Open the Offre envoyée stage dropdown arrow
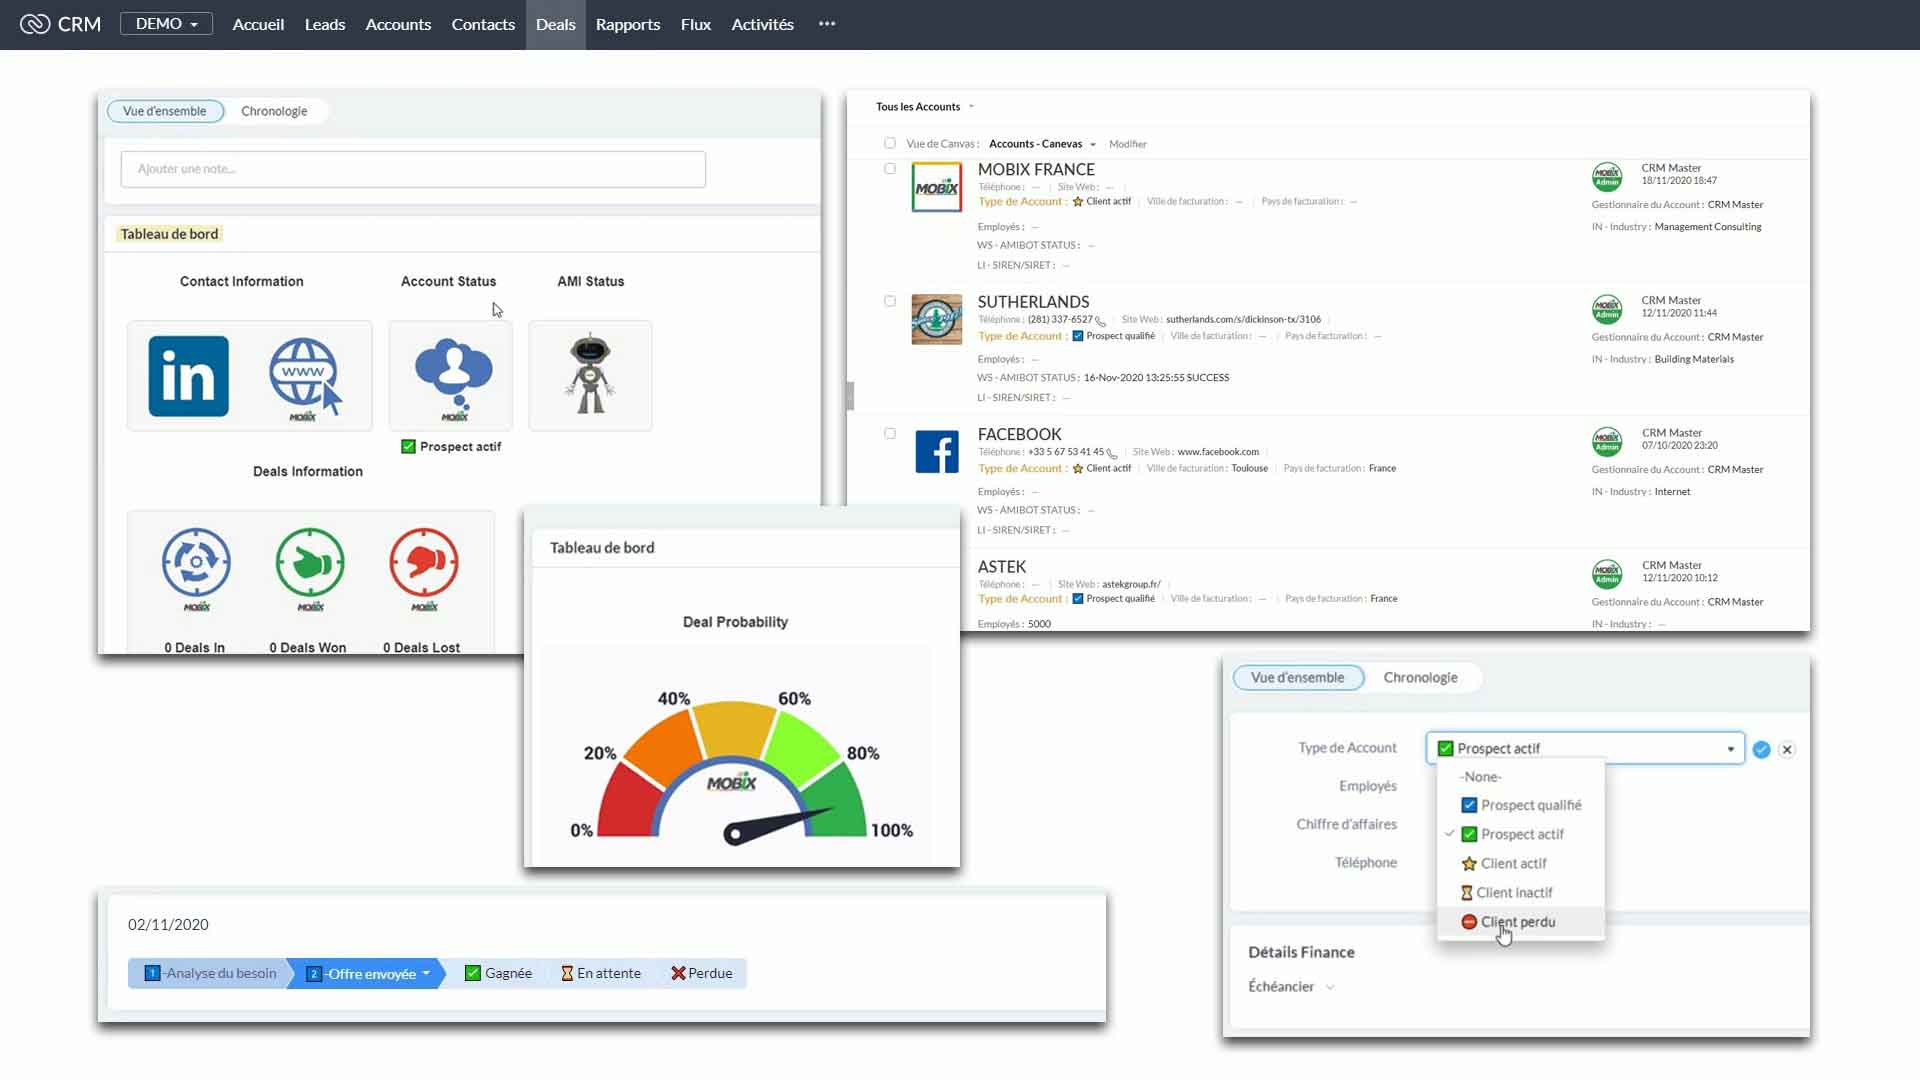The image size is (1920, 1080). (x=426, y=973)
